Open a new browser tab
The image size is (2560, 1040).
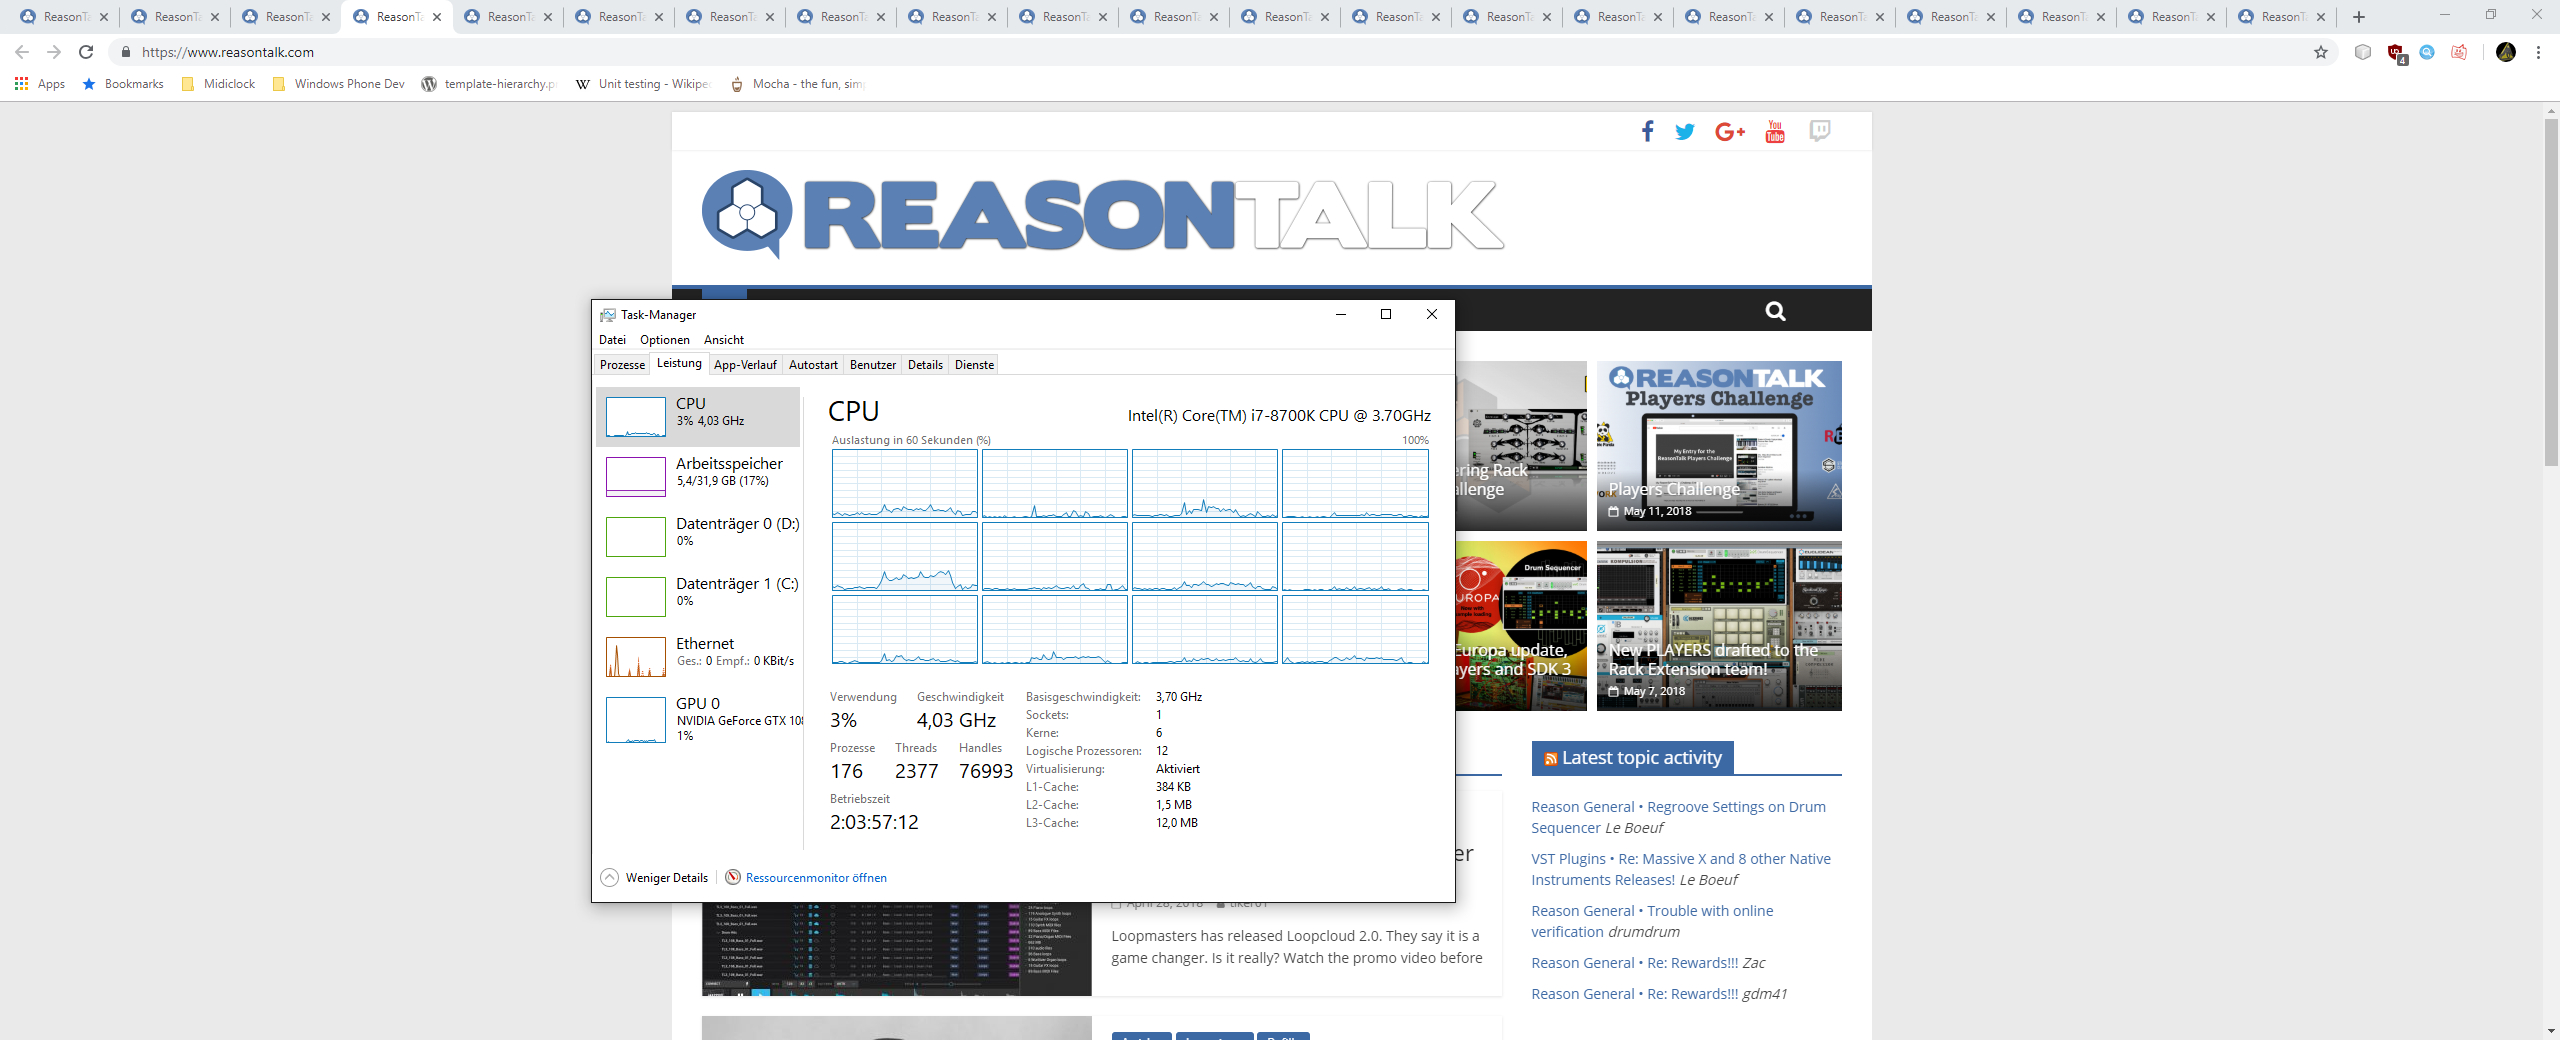point(2359,16)
